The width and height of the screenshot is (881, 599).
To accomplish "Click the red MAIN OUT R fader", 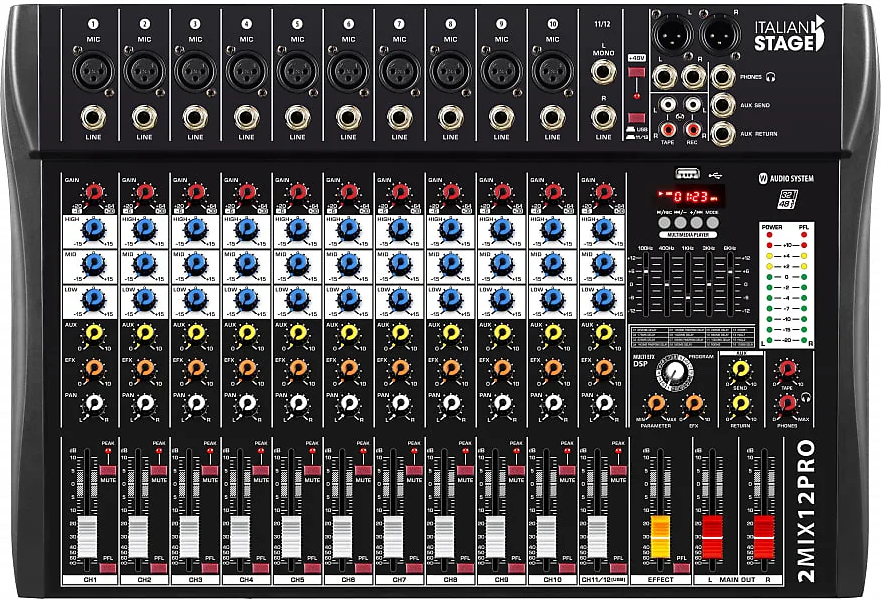I will click(764, 537).
